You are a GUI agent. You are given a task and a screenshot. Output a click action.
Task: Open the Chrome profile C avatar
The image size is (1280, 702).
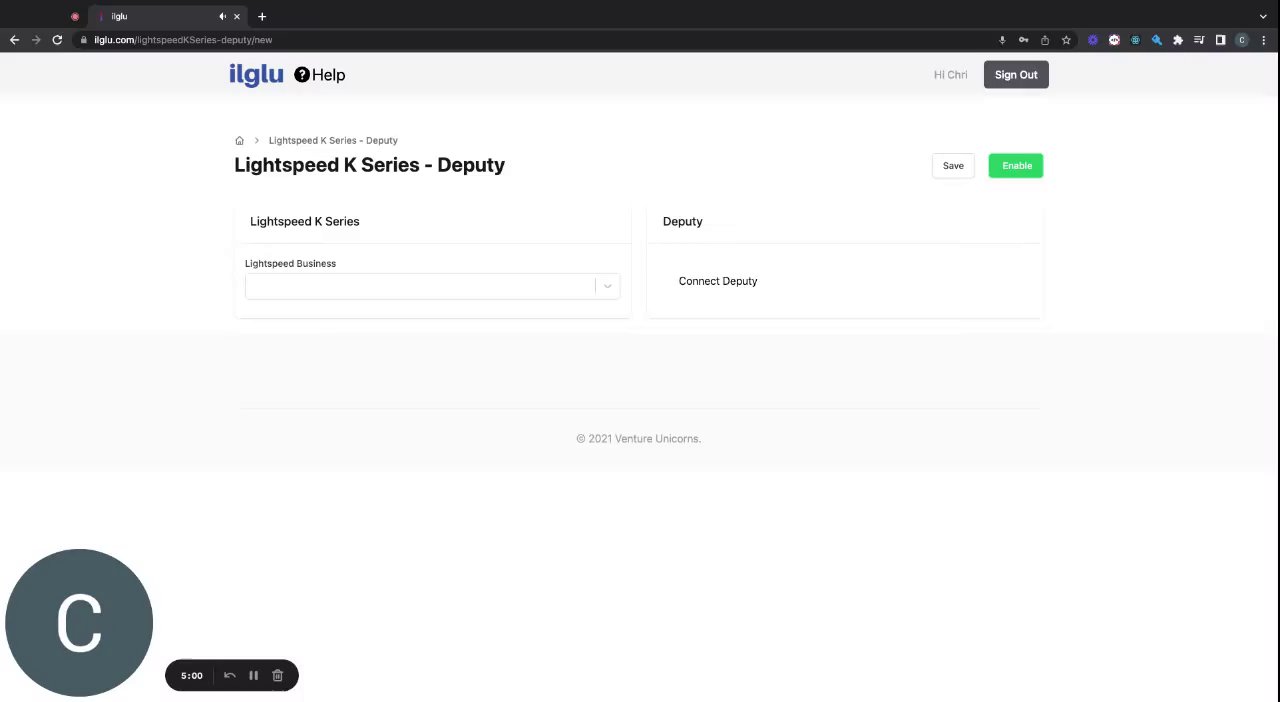tap(1242, 40)
